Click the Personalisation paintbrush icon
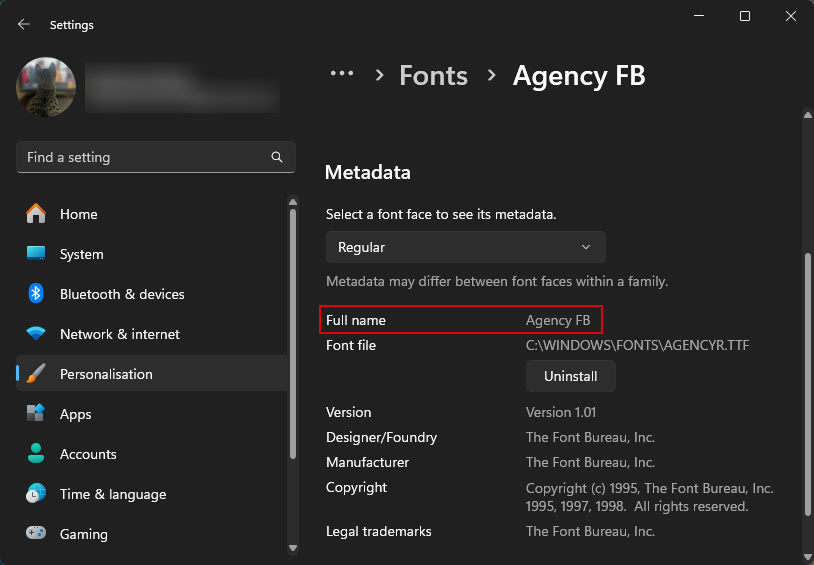 [x=36, y=374]
